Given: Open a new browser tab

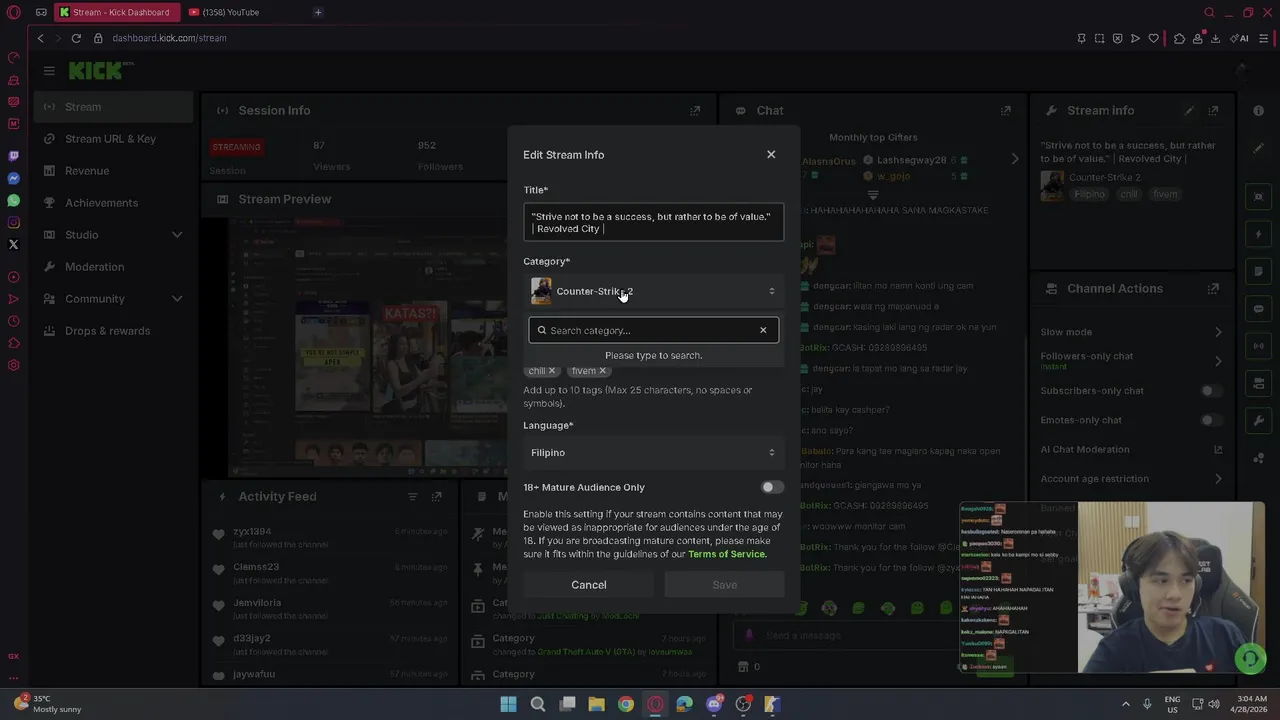Looking at the screenshot, I should pyautogui.click(x=318, y=12).
